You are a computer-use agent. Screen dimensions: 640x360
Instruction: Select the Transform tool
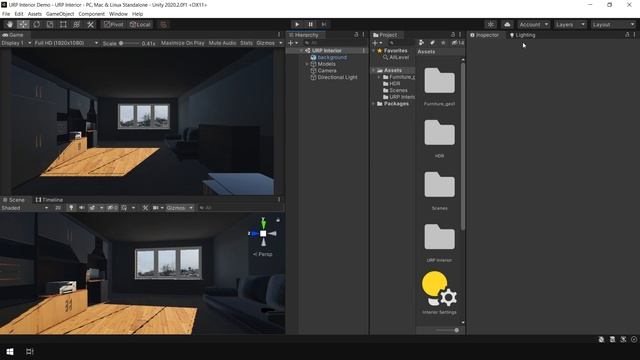point(77,24)
